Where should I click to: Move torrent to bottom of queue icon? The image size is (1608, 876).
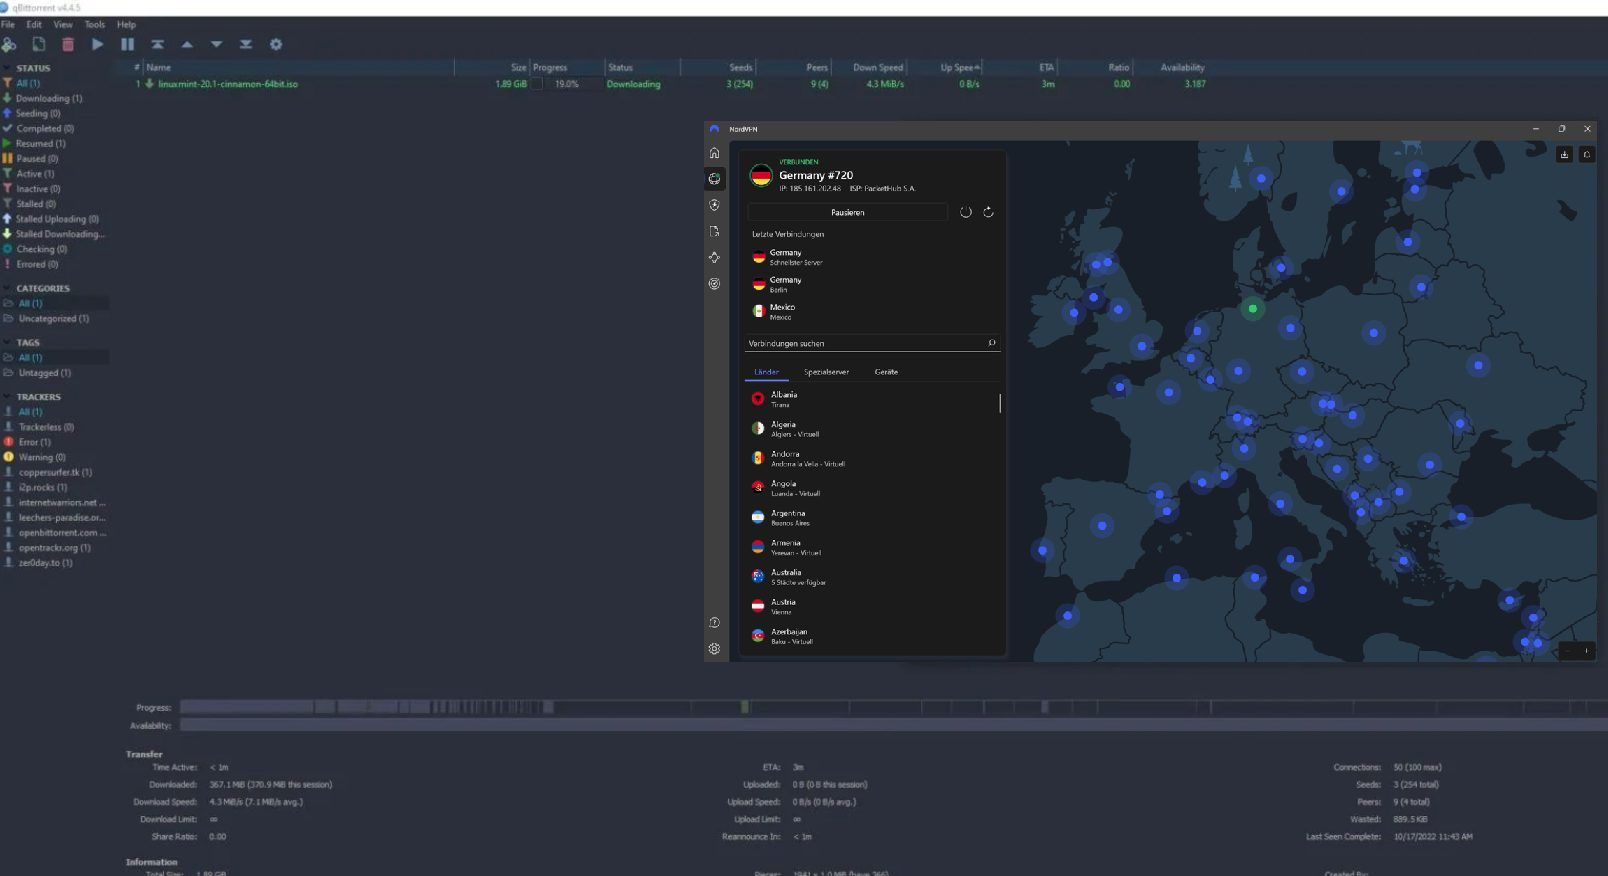tap(246, 44)
